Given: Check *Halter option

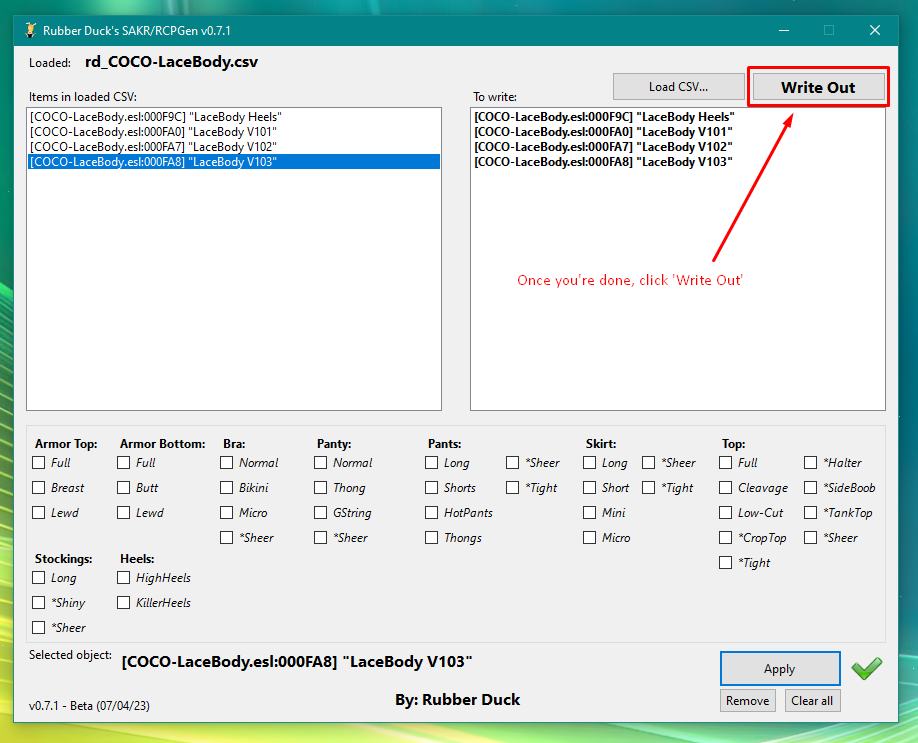Looking at the screenshot, I should click(811, 463).
